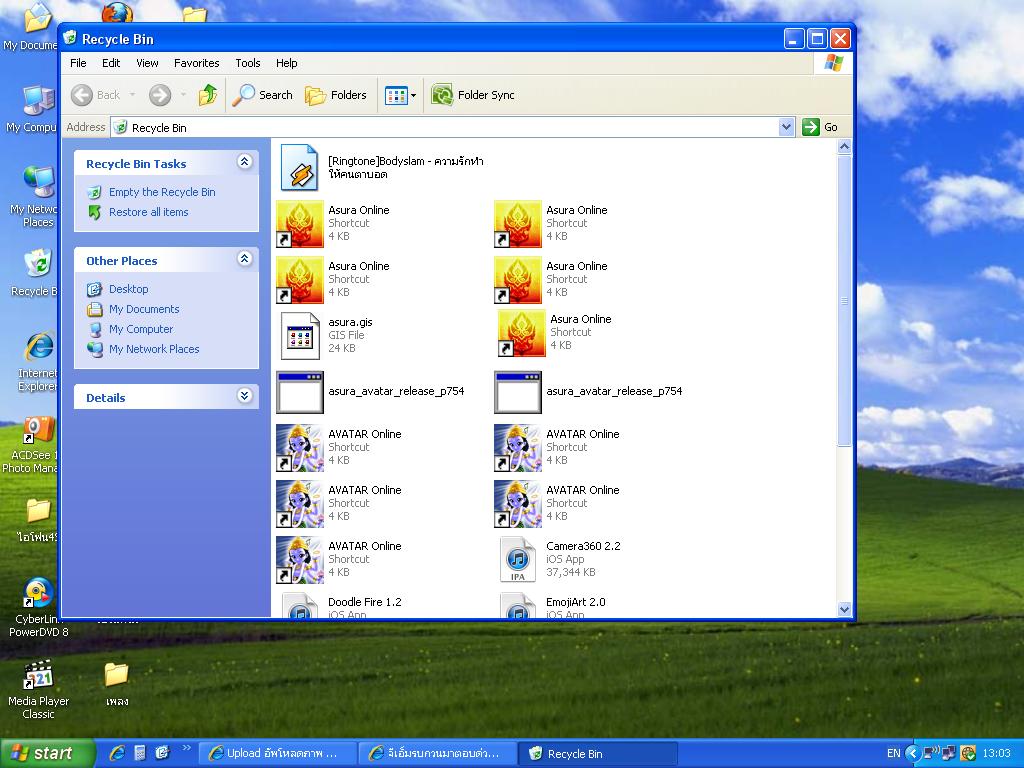Select the right asura_avatar_release_p754 program icon

(518, 392)
